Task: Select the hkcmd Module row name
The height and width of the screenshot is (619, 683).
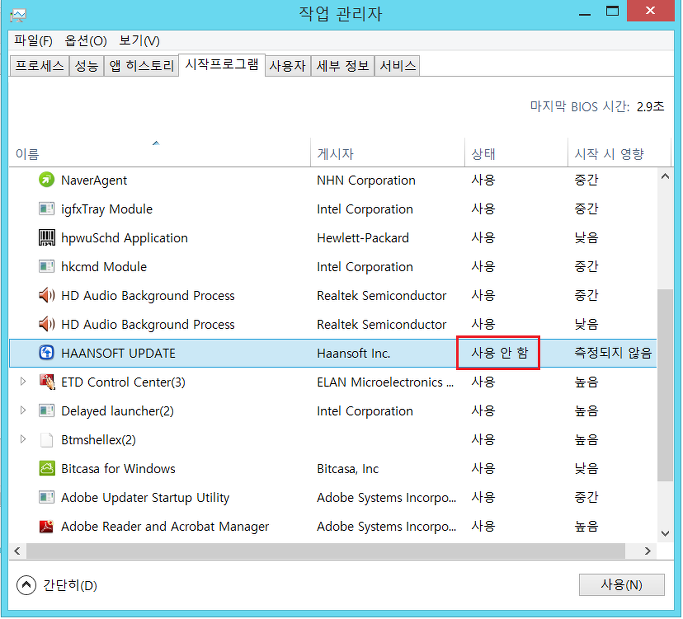Action: click(104, 267)
